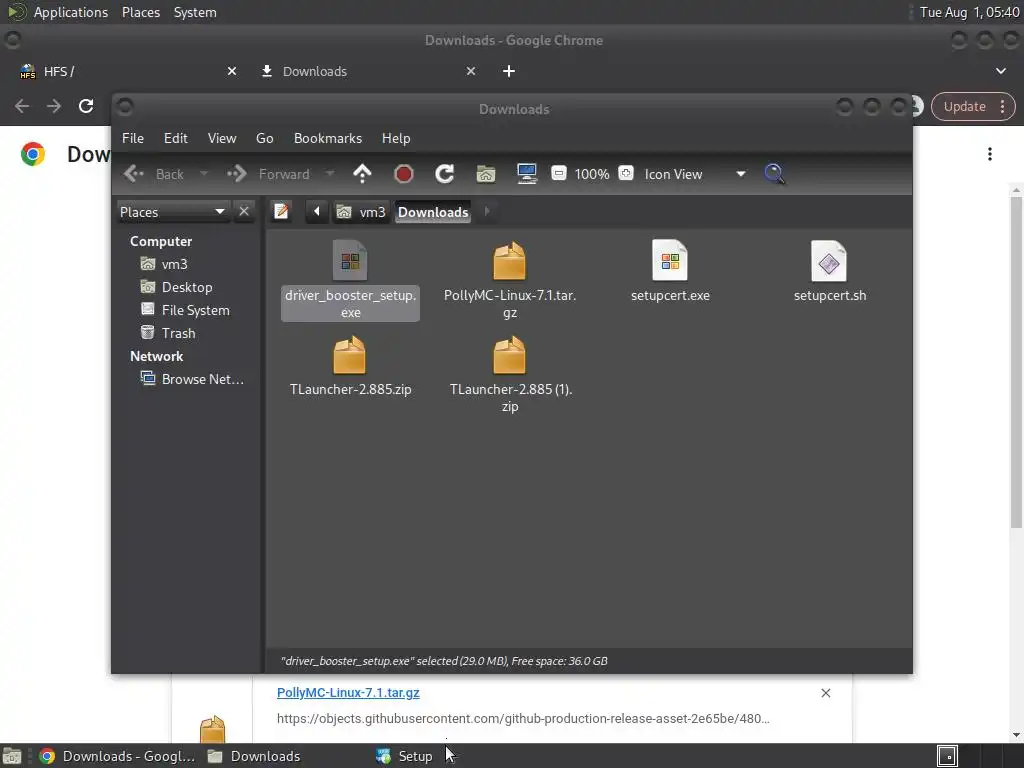1024x768 pixels.
Task: Open Edit menu in file manager
Action: pos(176,138)
